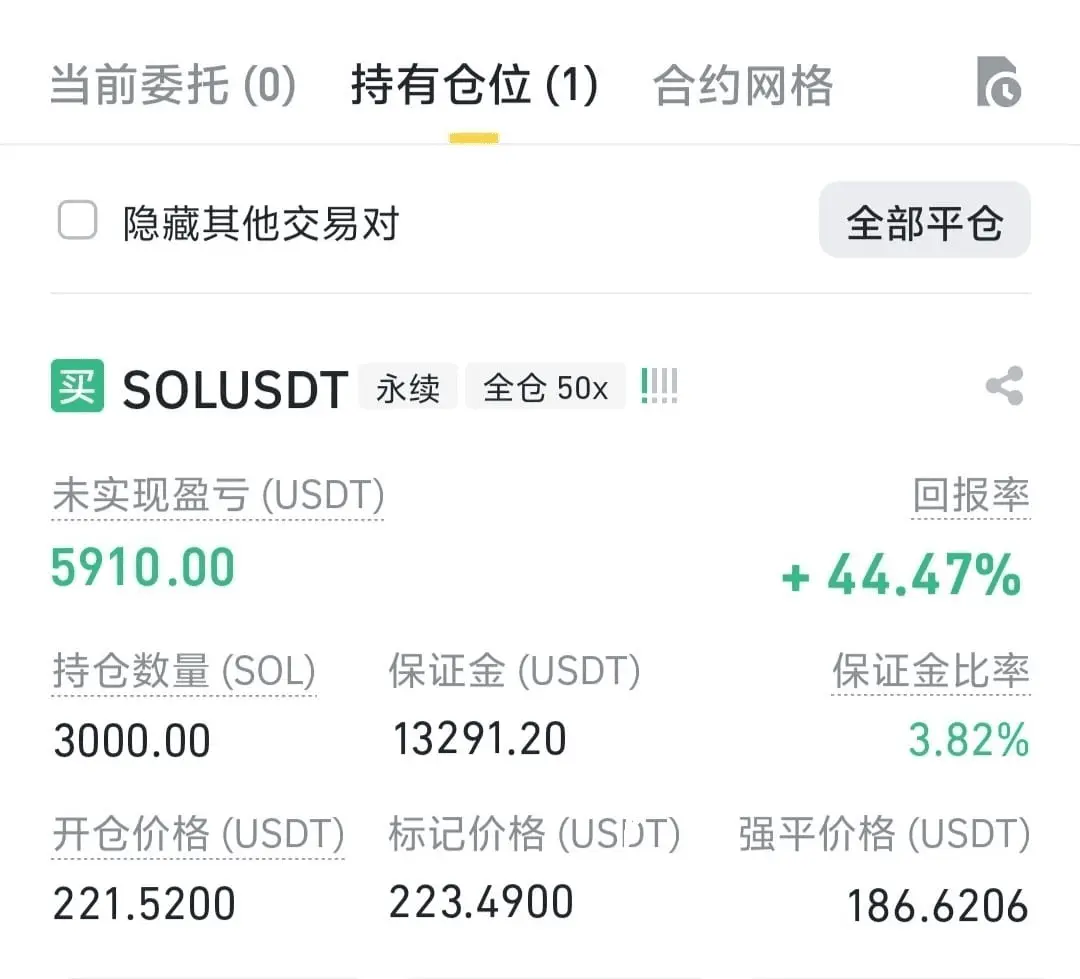Check the 隐藏其他交易对 checkbox
The image size is (1080, 979).
[x=77, y=220]
